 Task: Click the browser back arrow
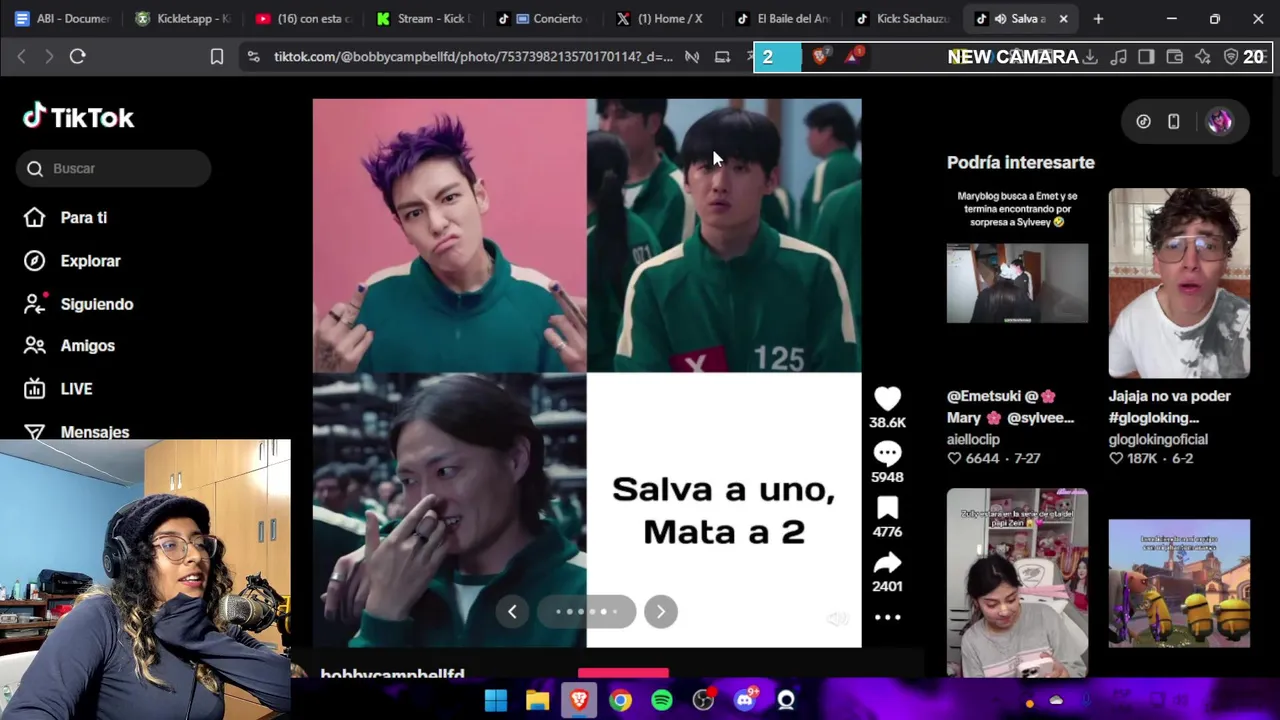click(21, 57)
